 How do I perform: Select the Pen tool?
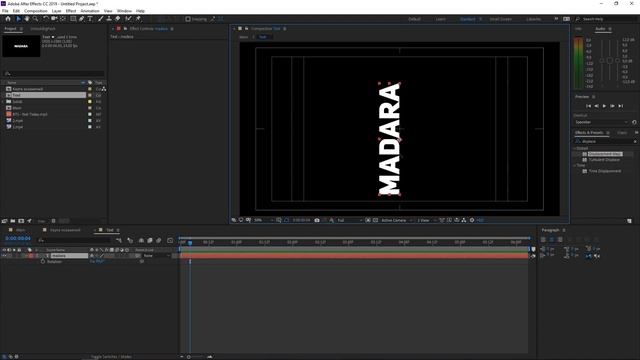tap(82, 19)
